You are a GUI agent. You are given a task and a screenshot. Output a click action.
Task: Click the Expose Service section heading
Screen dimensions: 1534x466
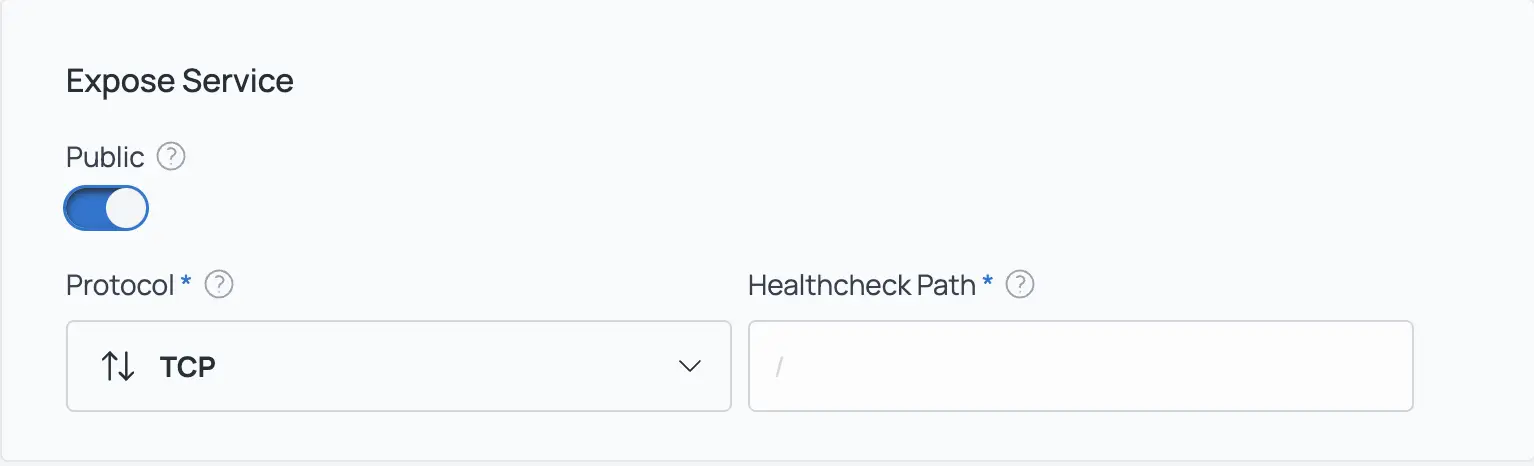tap(180, 81)
